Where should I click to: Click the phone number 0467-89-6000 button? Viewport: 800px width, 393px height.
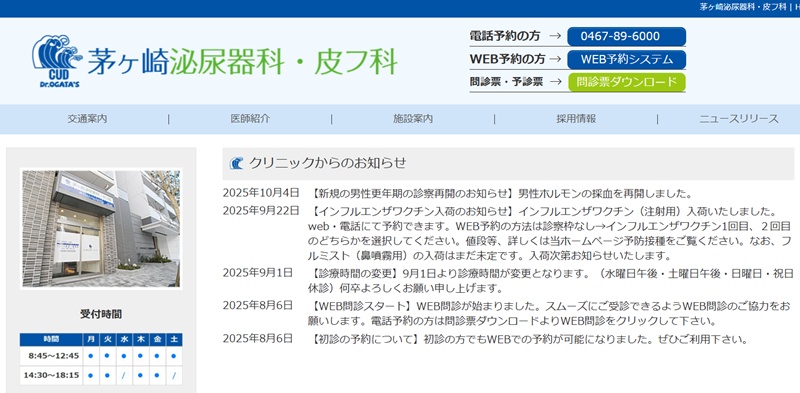coord(627,37)
